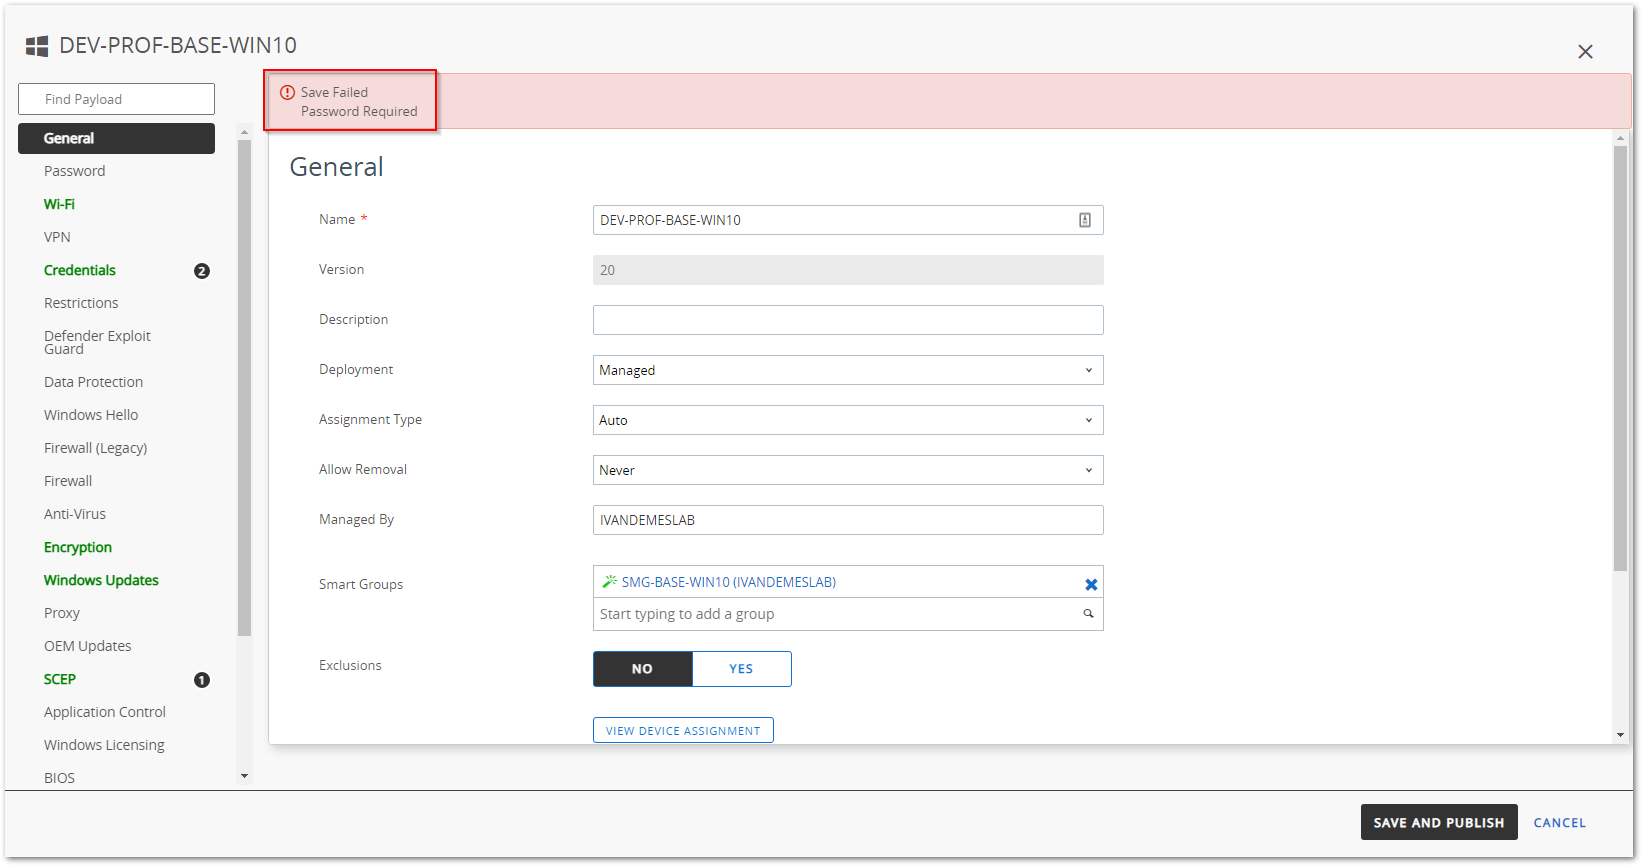
Task: Expand the Assignment Type dropdown
Action: (x=847, y=420)
